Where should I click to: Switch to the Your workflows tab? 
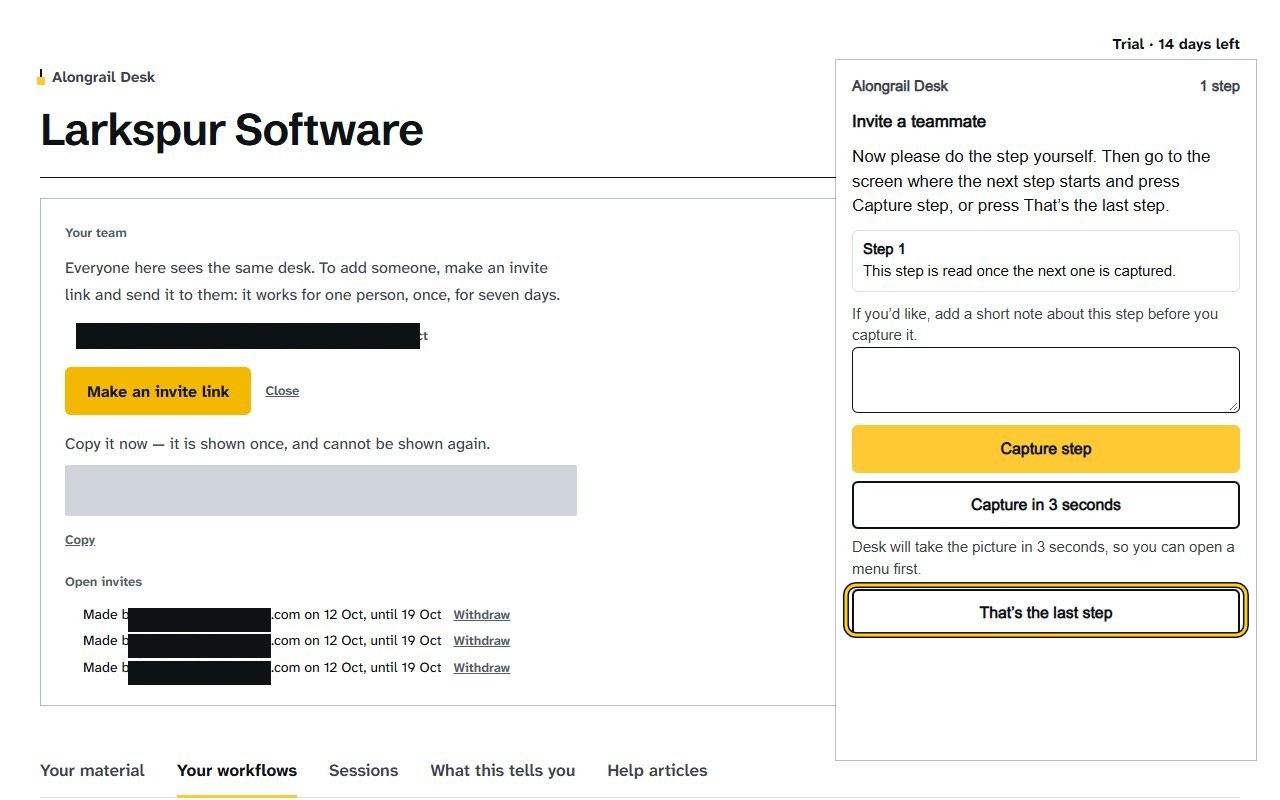[x=237, y=770]
